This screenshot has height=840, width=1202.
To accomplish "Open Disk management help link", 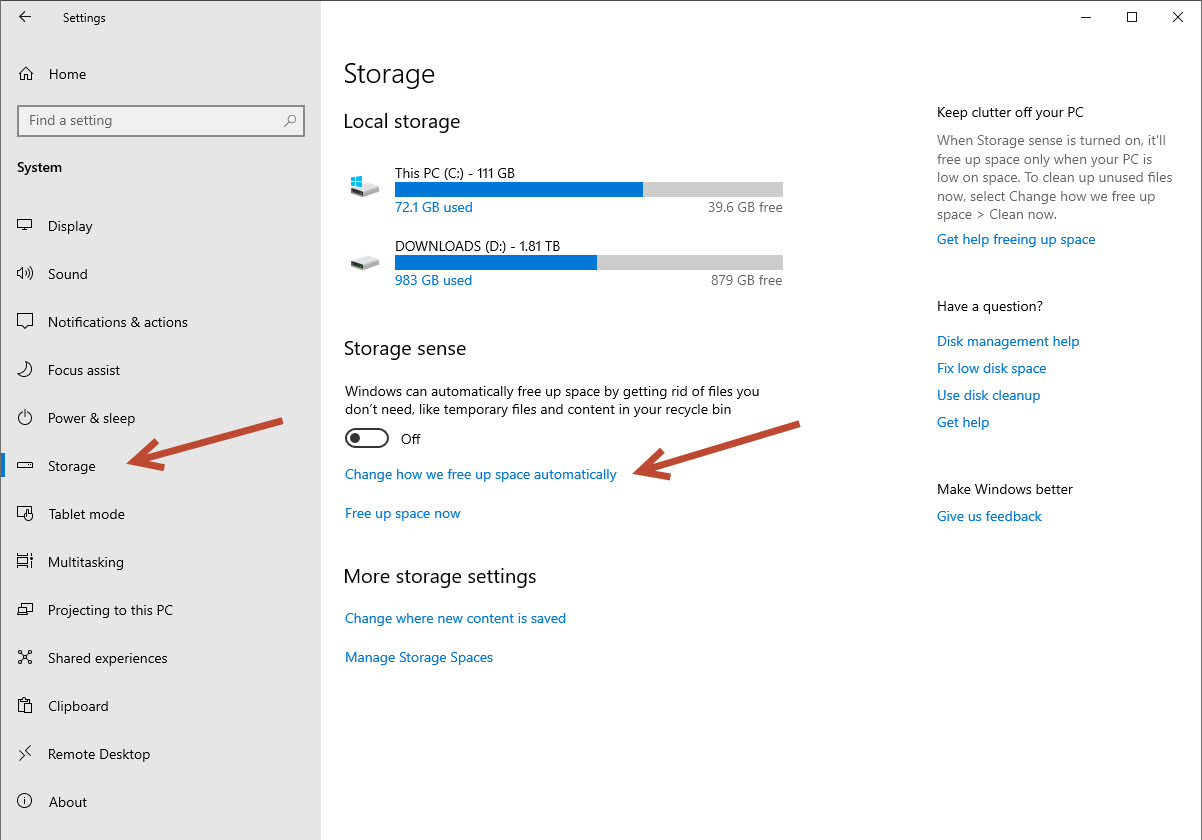I will 1008,341.
